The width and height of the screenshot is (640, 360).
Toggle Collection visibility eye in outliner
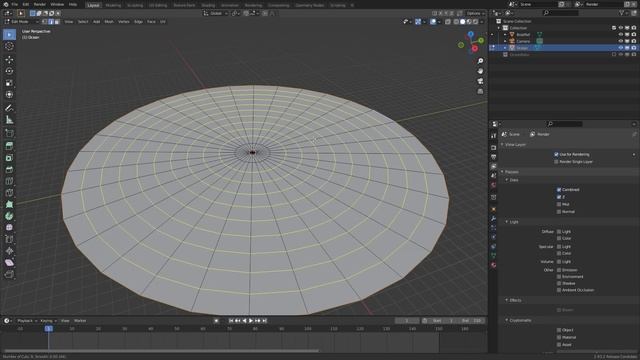coord(621,28)
